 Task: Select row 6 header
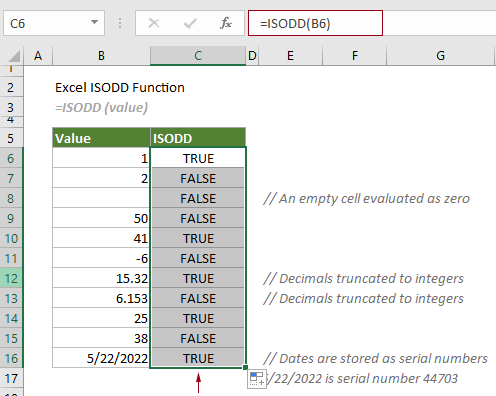tap(11, 158)
